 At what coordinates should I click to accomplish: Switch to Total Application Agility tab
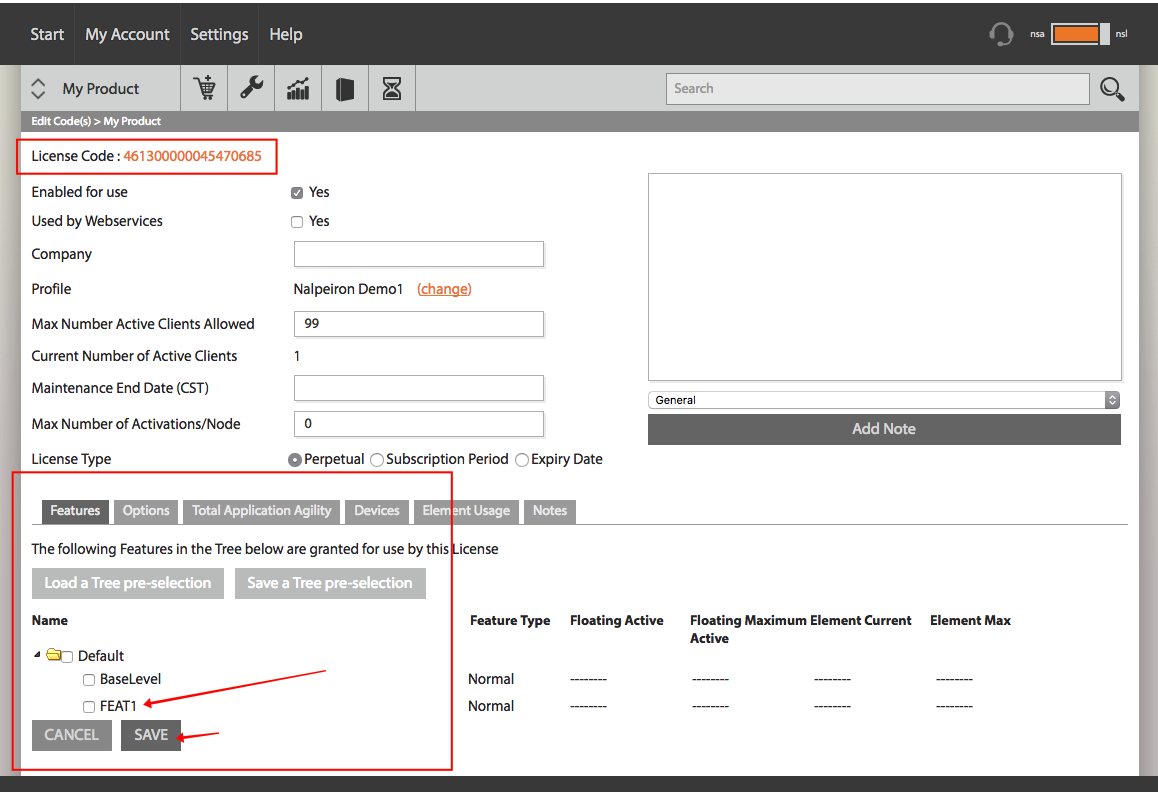click(261, 511)
